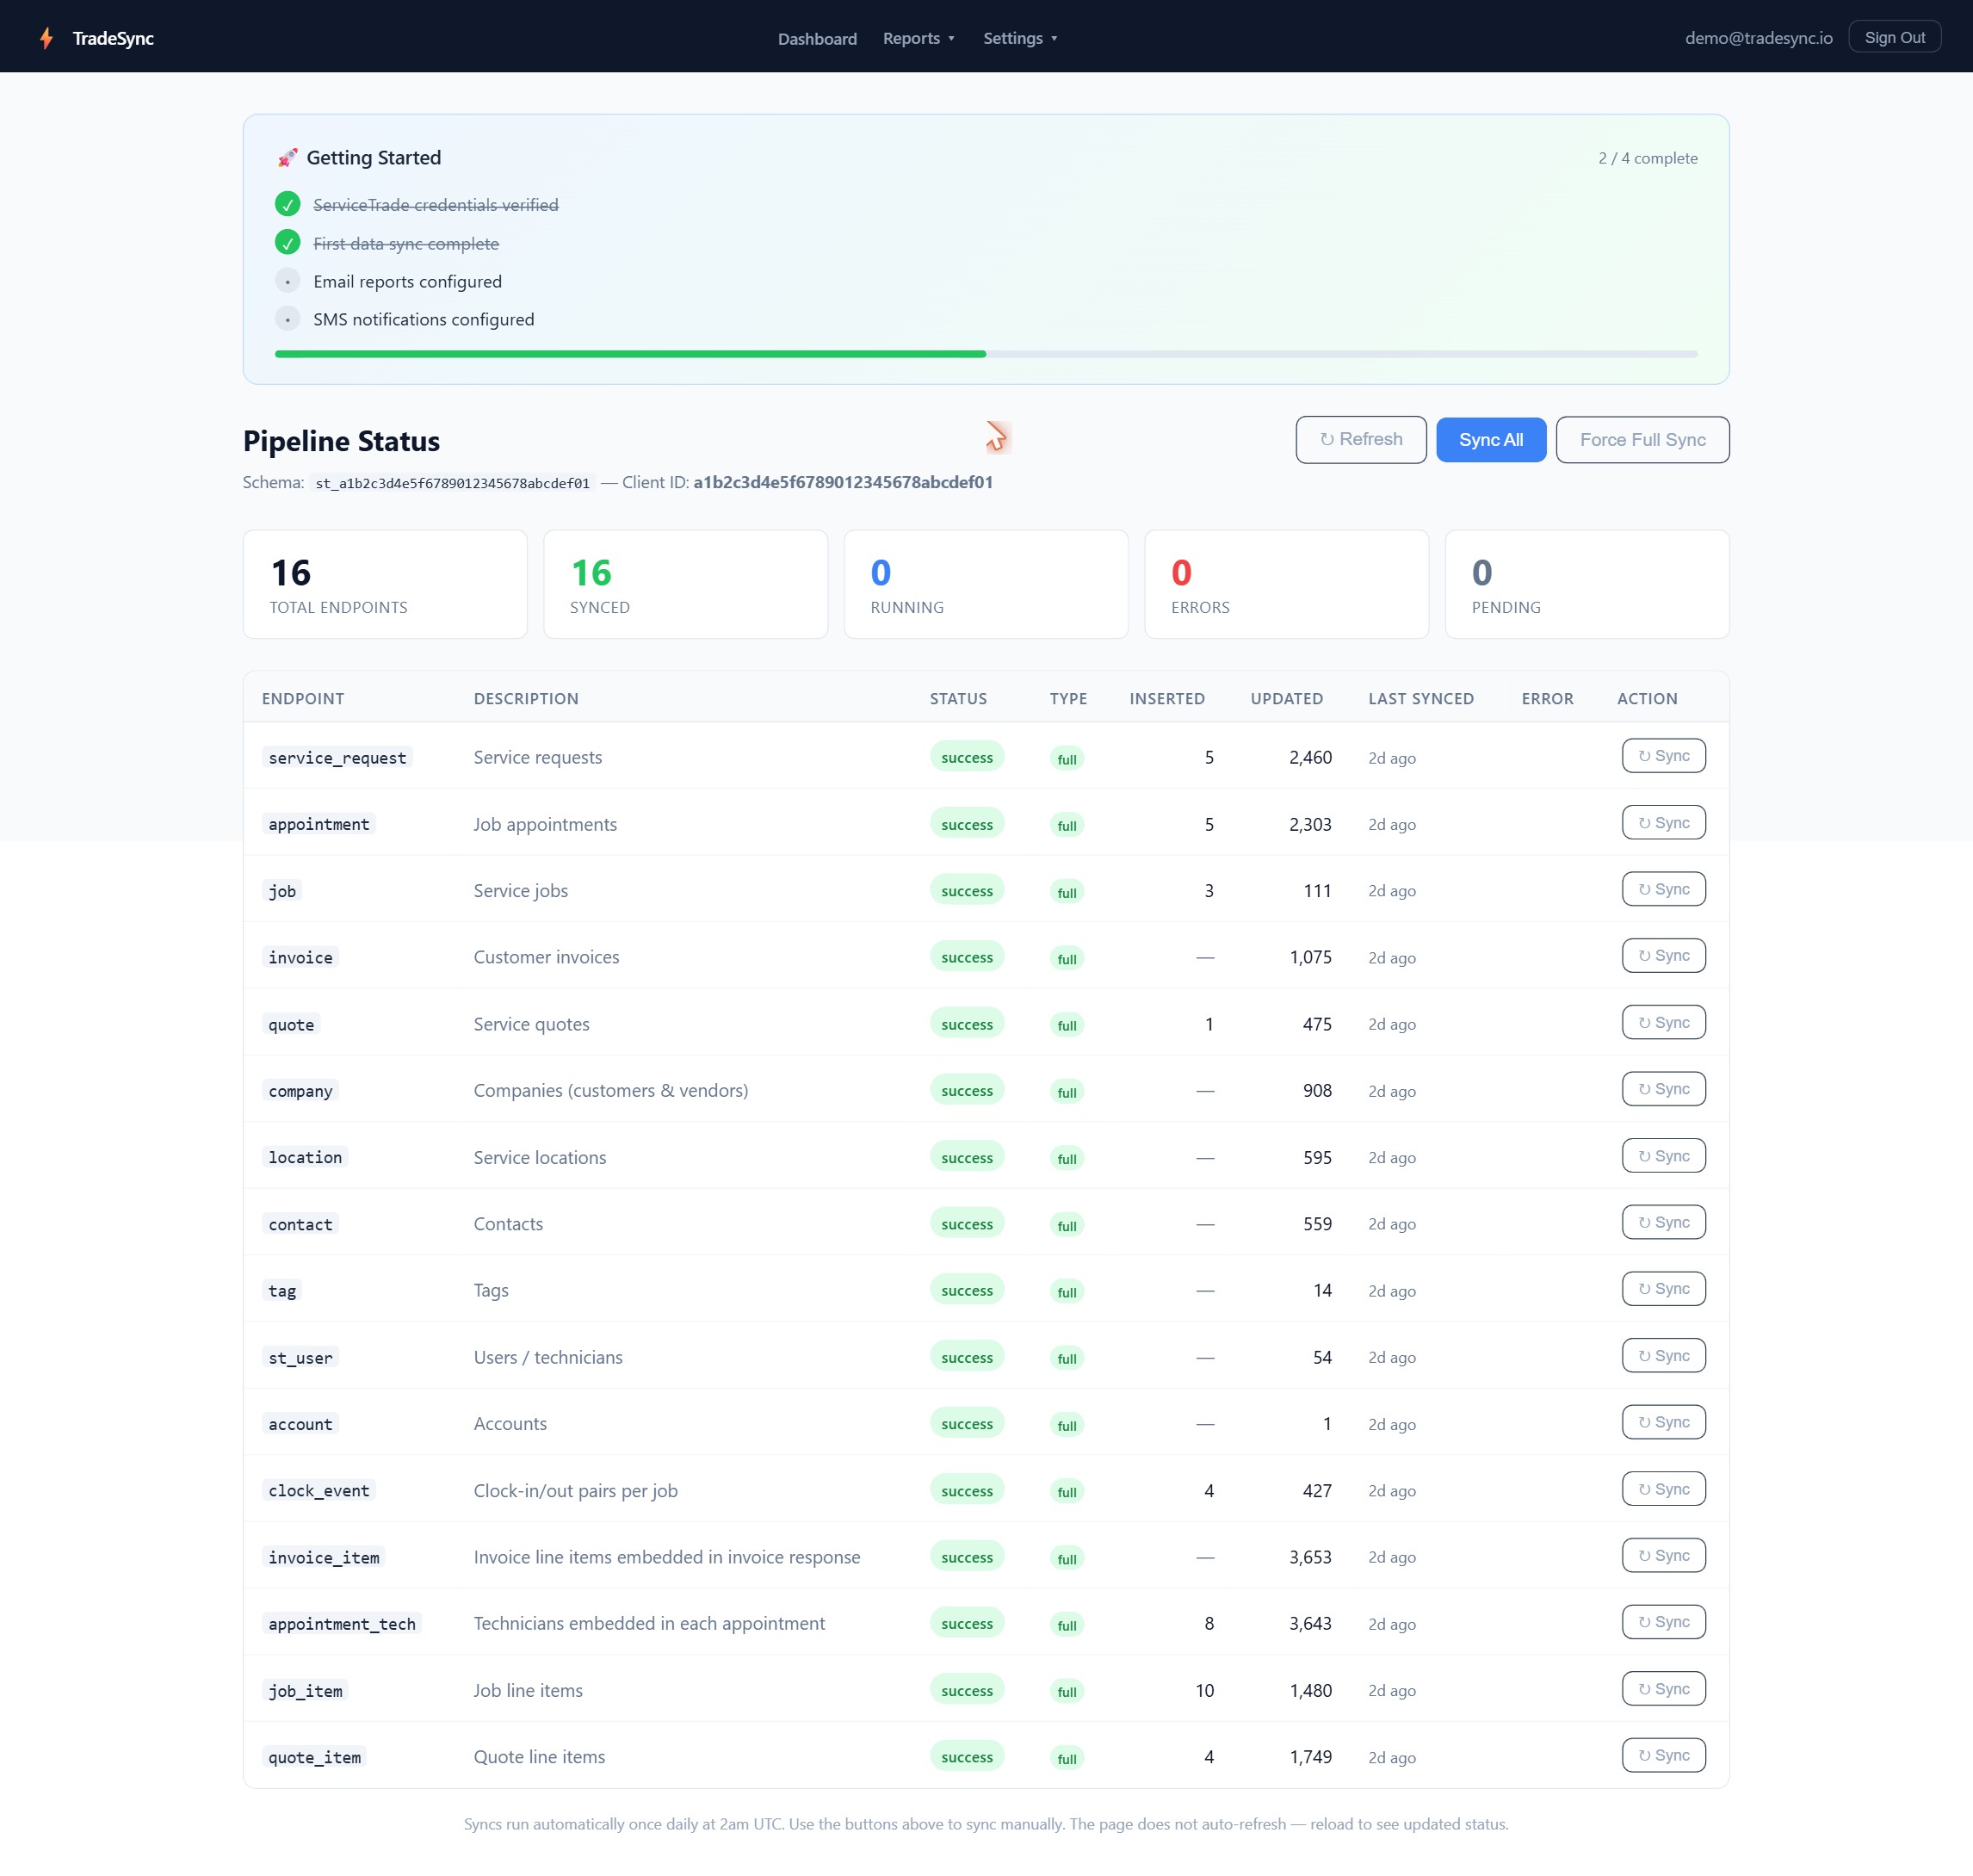Viewport: 1973px width, 1876px height.
Task: Click the Errors stat card
Action: (x=1286, y=584)
